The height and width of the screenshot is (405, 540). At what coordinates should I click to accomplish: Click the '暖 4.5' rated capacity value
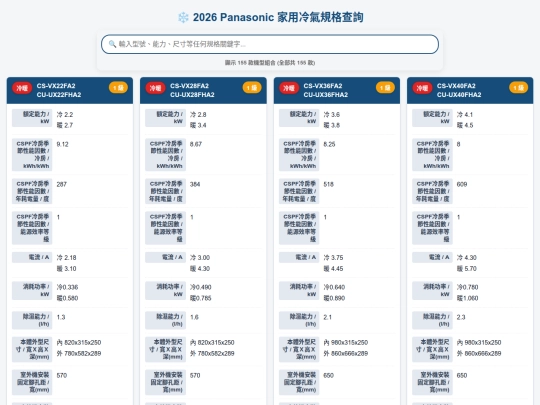click(x=465, y=125)
